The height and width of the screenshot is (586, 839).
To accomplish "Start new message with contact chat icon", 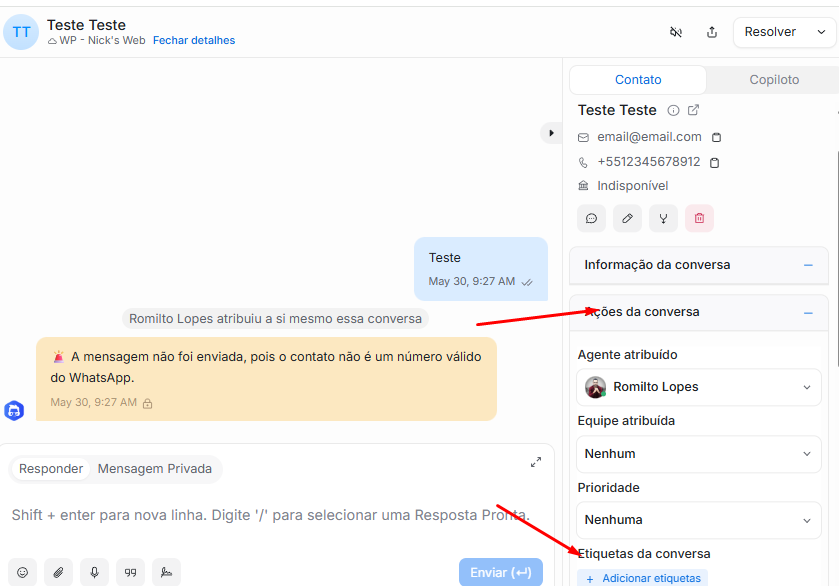I will 591,218.
